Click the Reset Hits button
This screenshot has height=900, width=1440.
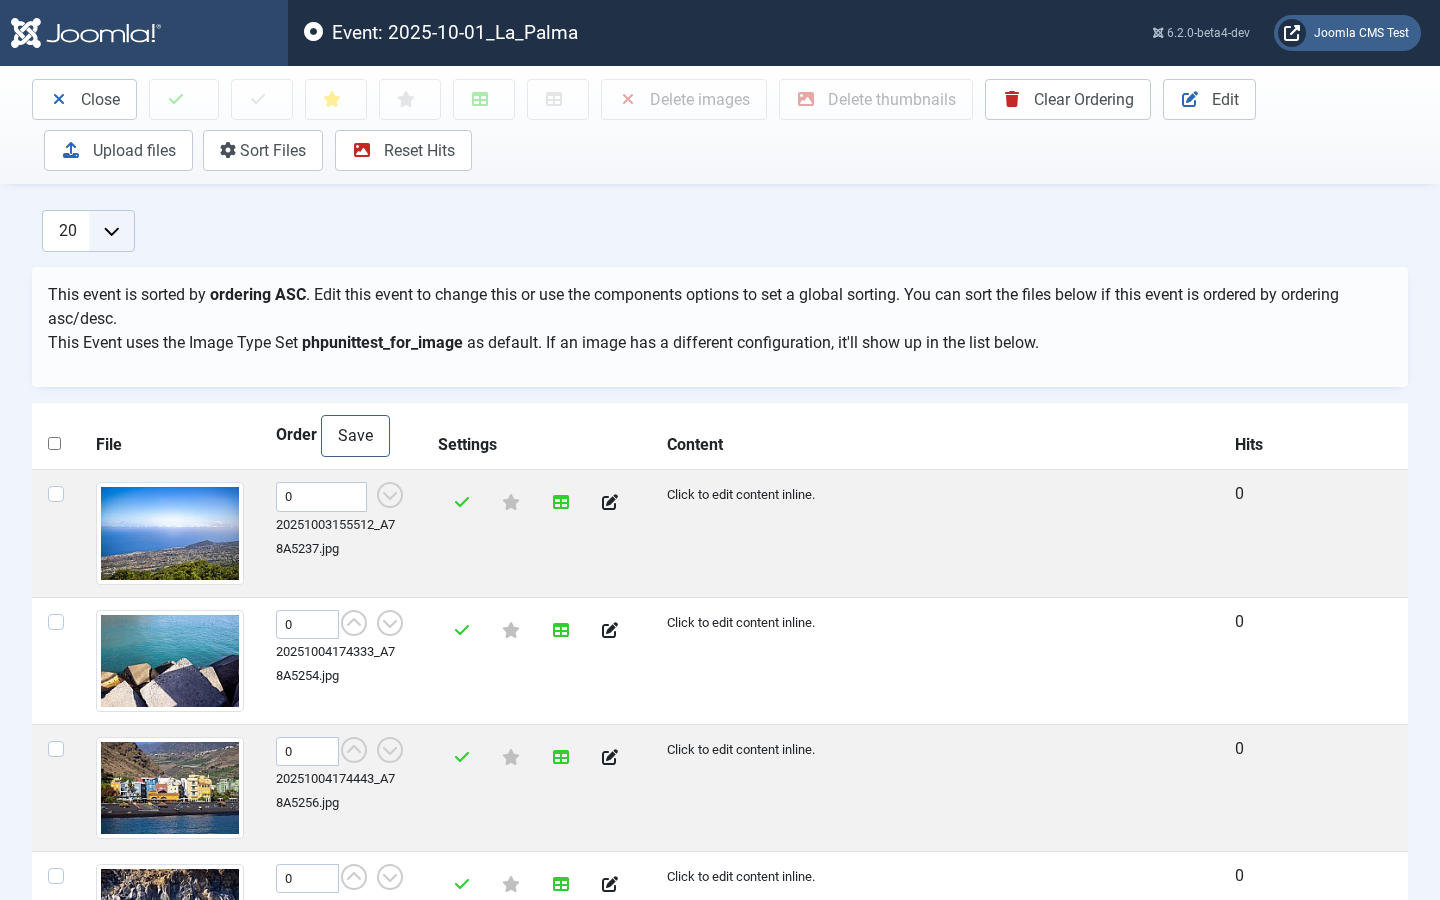(403, 150)
